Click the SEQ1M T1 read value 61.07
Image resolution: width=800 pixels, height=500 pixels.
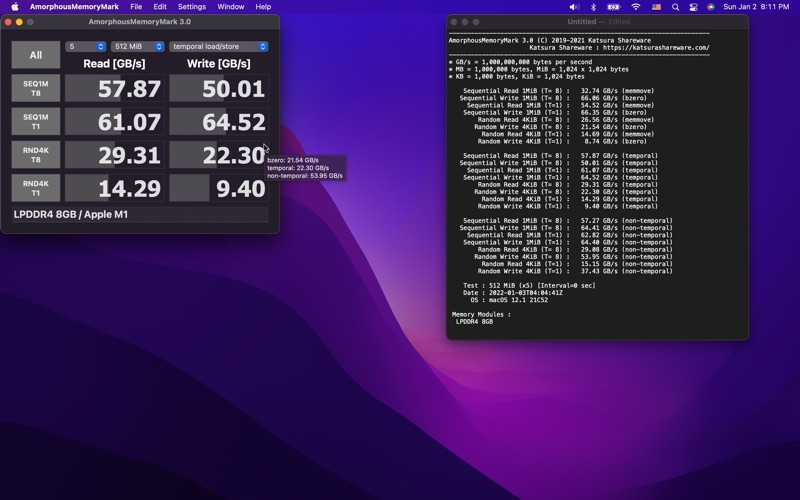click(115, 121)
